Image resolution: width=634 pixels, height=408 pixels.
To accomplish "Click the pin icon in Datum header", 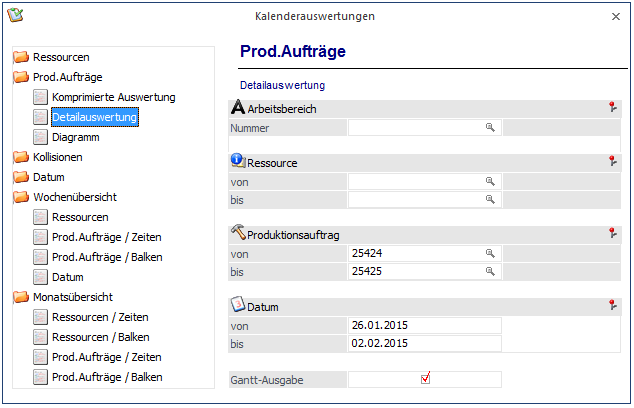I will click(x=611, y=306).
